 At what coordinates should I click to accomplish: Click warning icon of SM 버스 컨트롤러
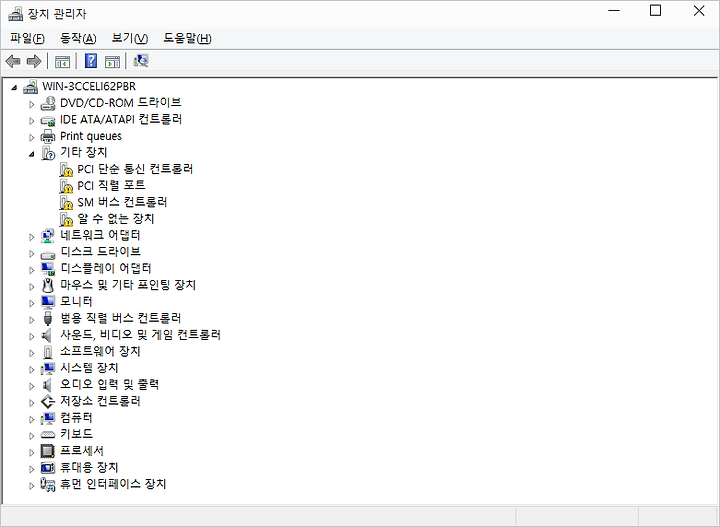[66, 202]
